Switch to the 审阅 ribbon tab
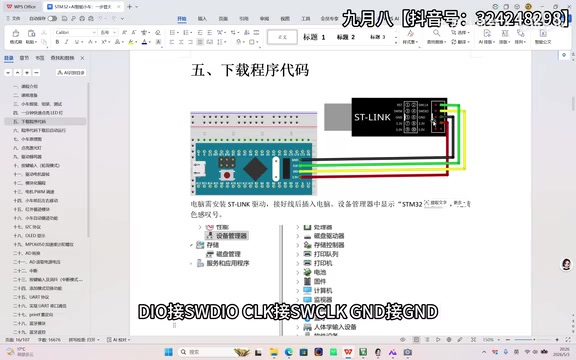Screen dimensions: 576x360 (264, 18)
